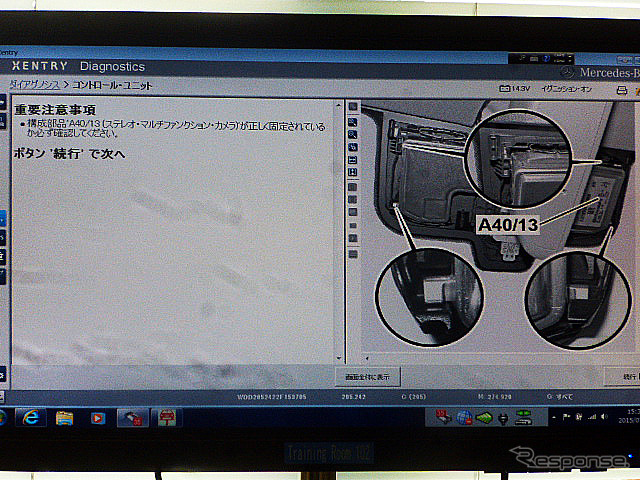Click the globe network tray icon
Image resolution: width=640 pixels, height=480 pixels.
(464, 418)
